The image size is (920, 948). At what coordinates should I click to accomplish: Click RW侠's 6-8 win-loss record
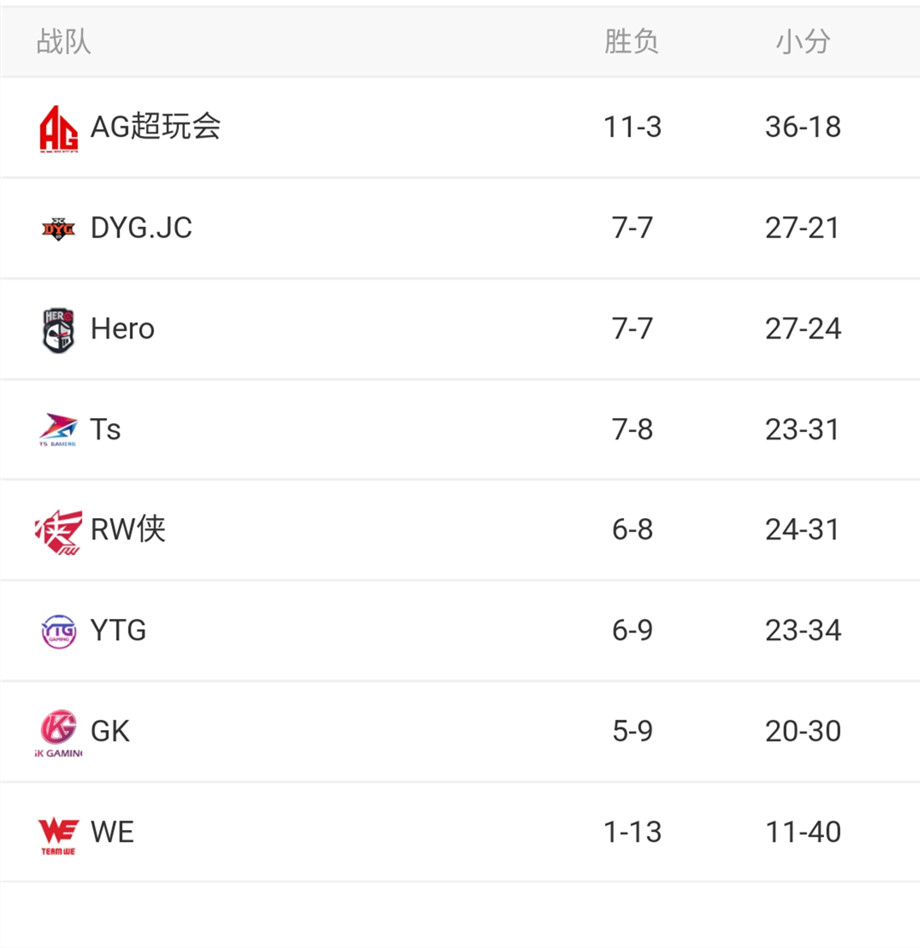tap(632, 530)
